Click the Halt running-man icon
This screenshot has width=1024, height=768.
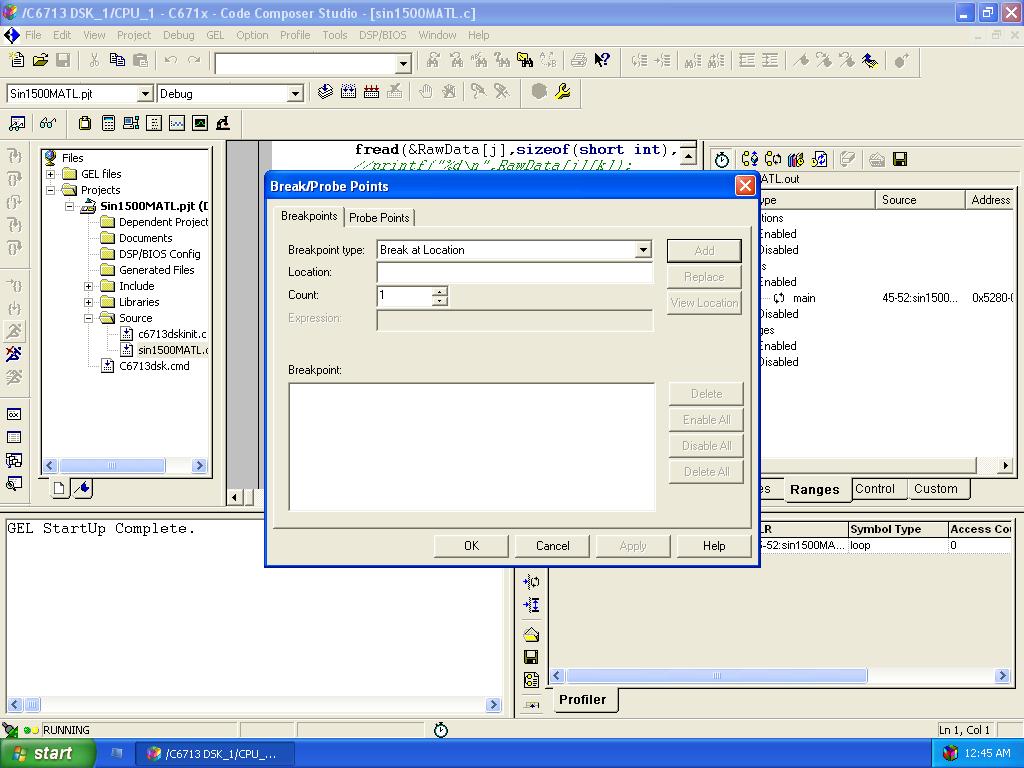[x=14, y=354]
